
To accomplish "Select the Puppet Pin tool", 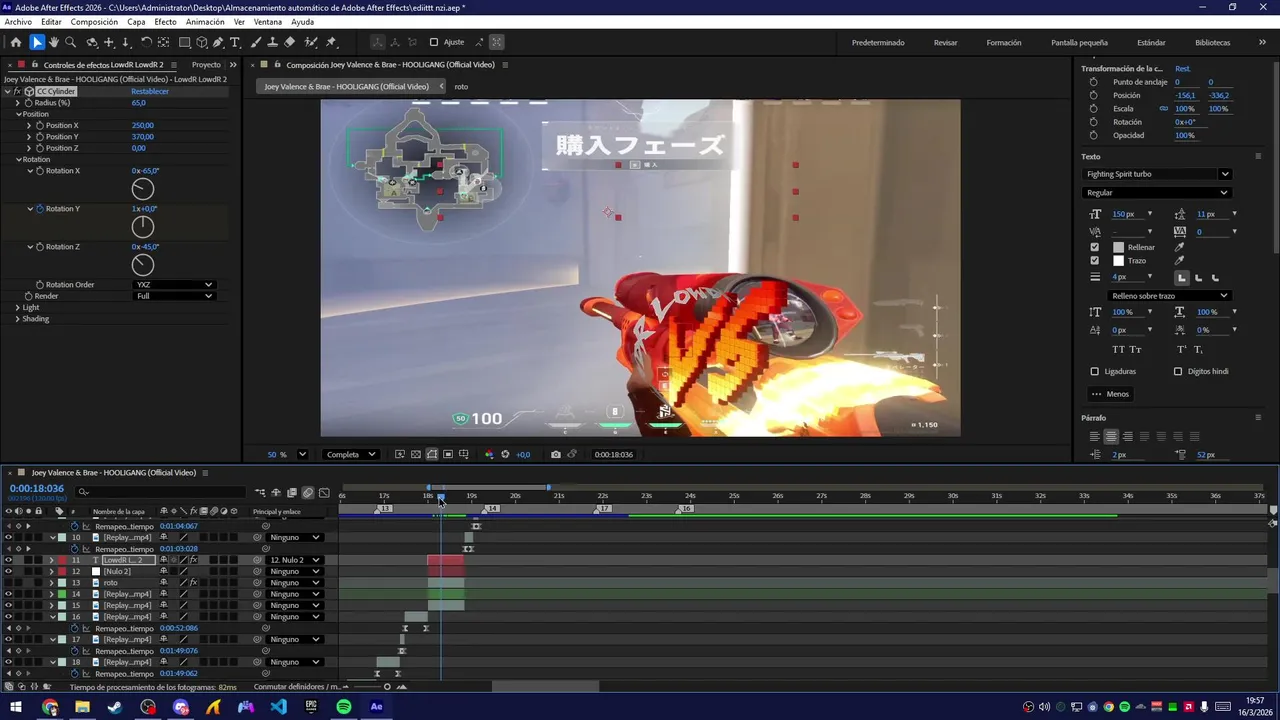I will [x=331, y=42].
